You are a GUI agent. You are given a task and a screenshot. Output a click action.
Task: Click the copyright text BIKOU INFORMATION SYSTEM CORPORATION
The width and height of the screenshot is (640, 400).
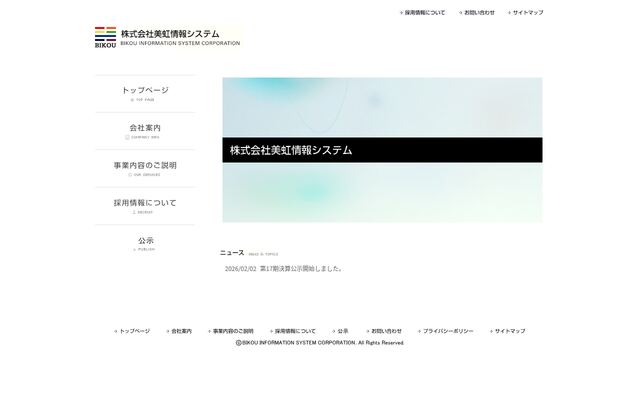299,343
